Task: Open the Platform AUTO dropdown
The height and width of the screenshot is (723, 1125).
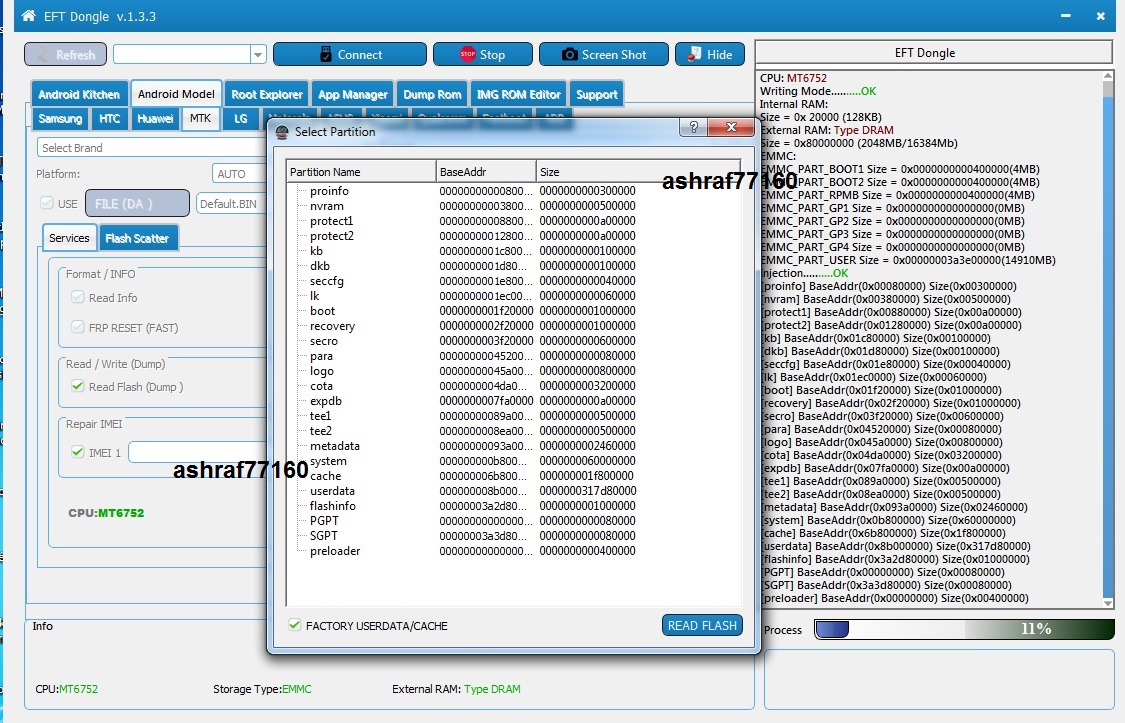Action: [x=239, y=174]
